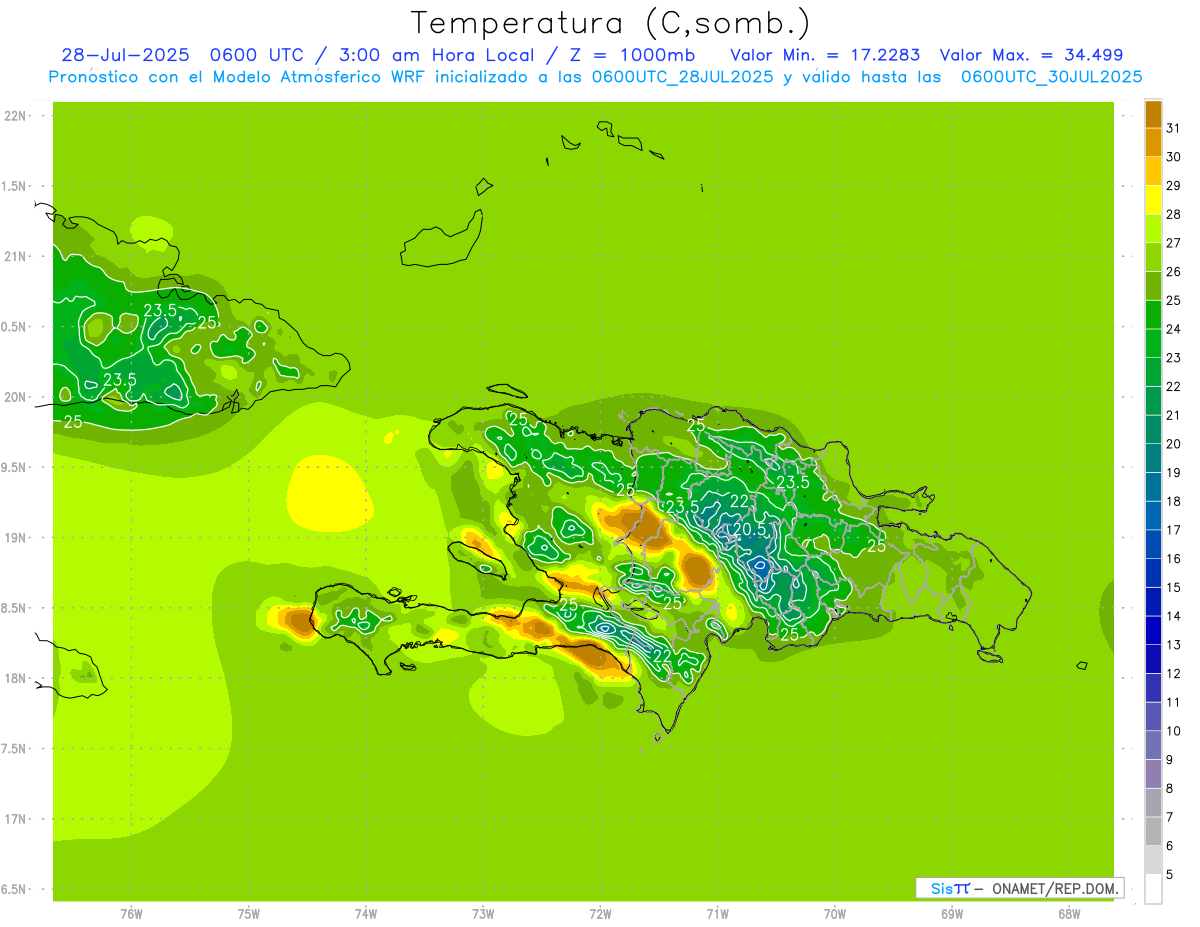Pick the yellow swatch between 28 and 29
The image size is (1200, 927).
(1153, 200)
